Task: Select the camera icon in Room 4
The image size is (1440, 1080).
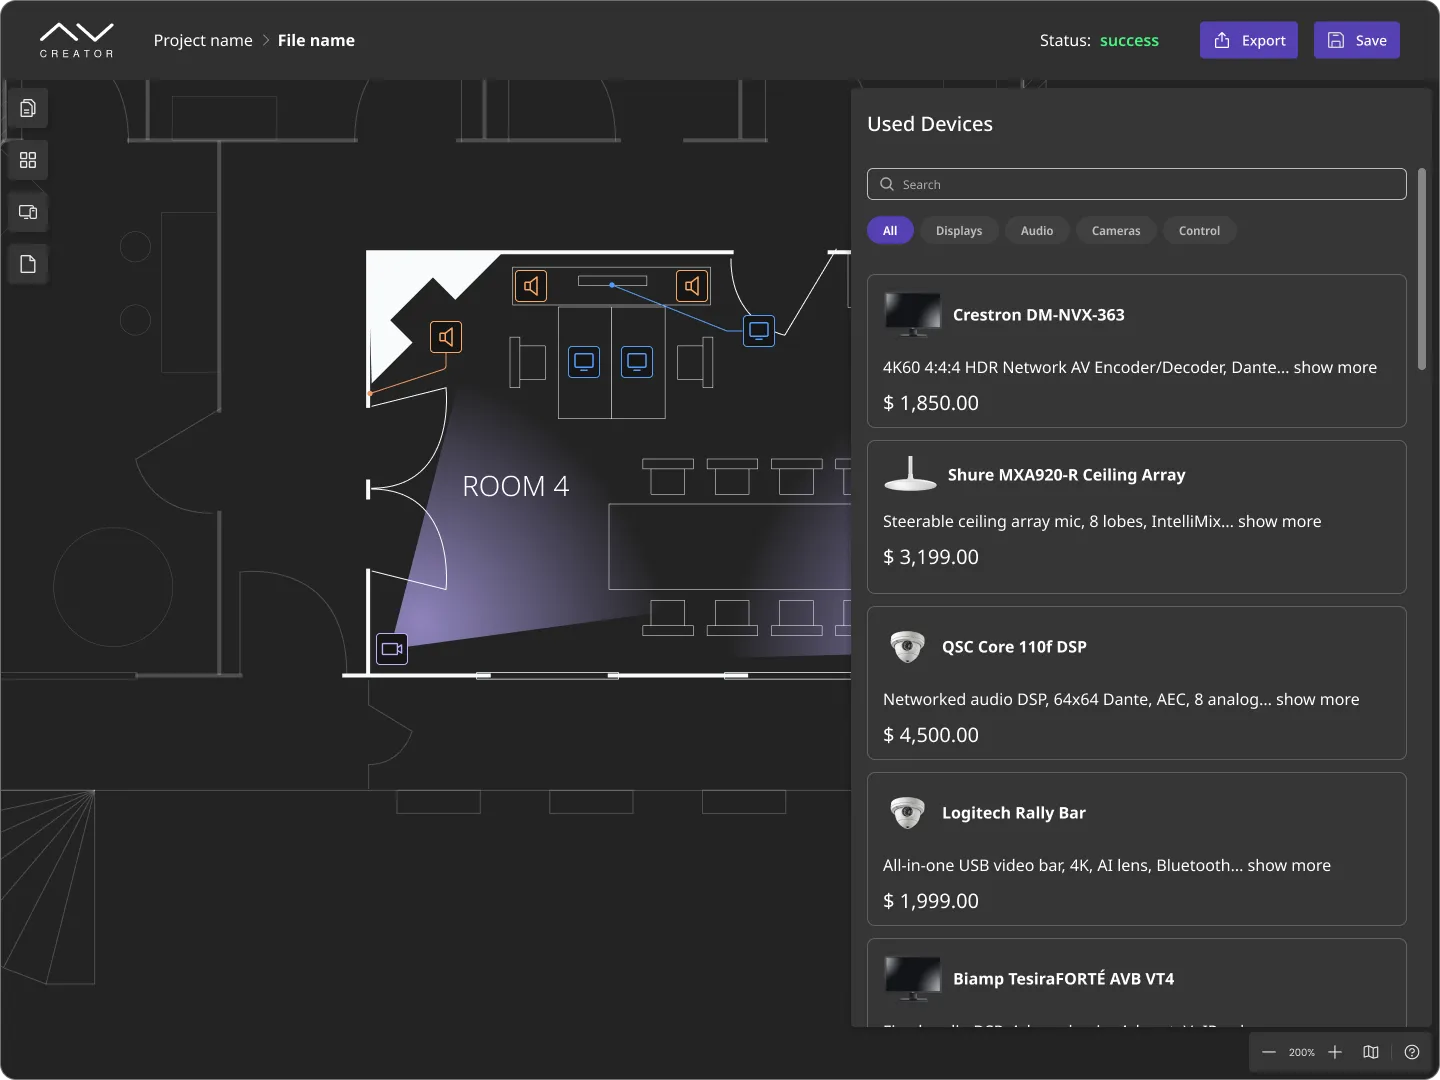Action: 392,649
